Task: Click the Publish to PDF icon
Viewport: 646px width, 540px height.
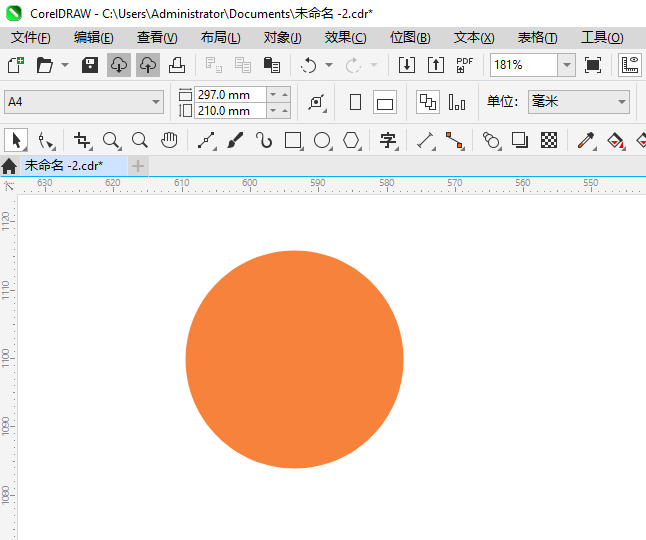Action: [x=464, y=65]
